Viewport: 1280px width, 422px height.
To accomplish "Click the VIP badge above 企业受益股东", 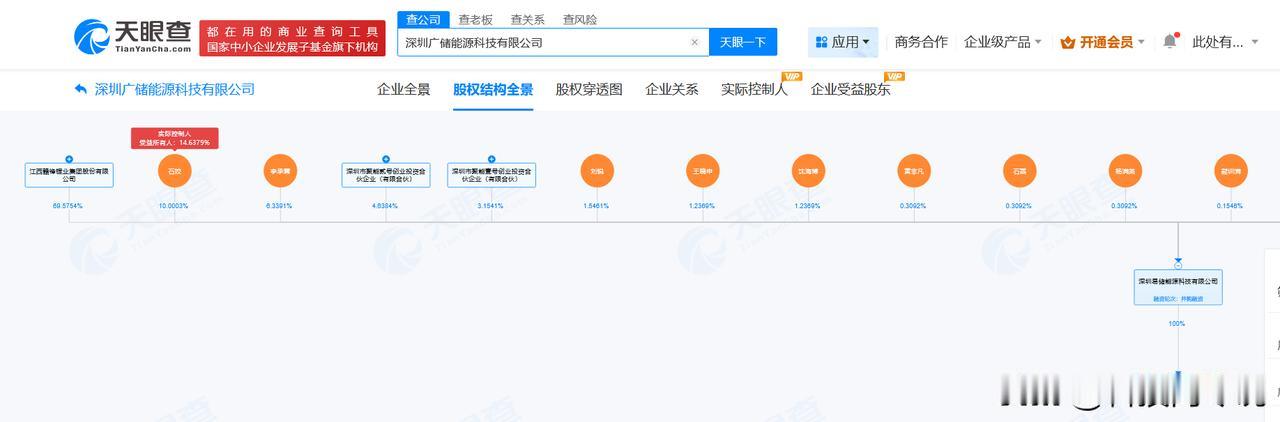I will (x=894, y=76).
